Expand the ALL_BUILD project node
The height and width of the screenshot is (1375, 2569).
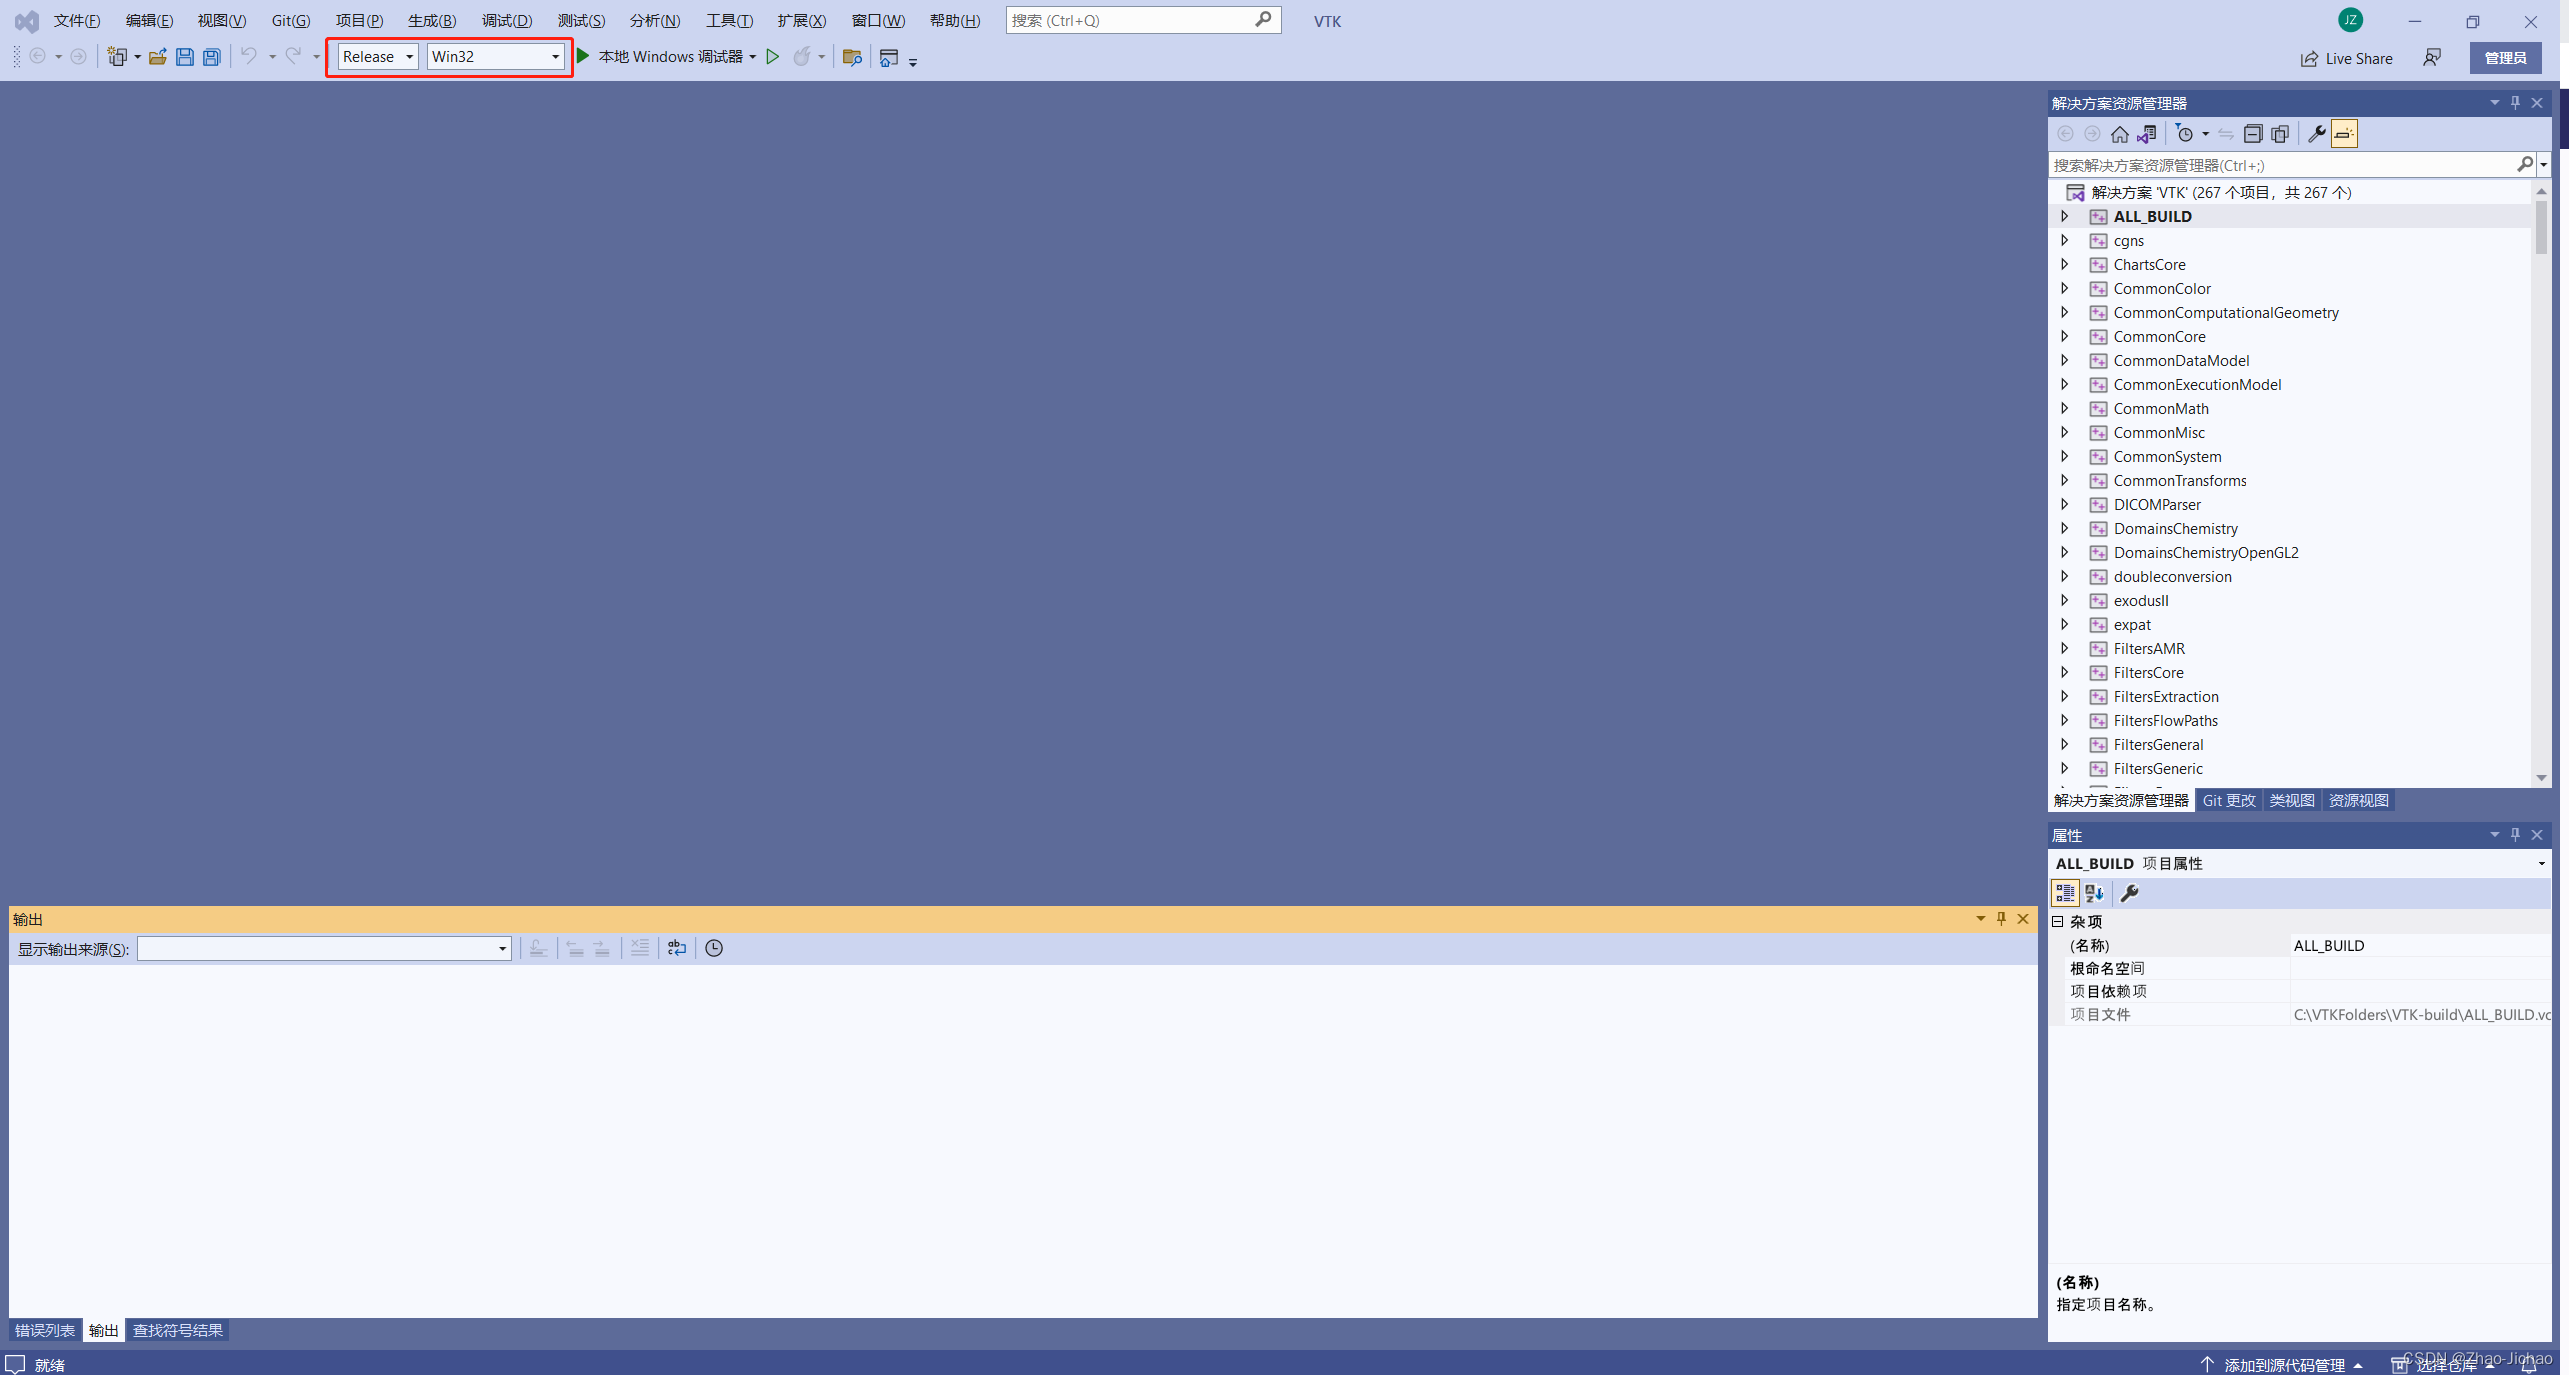2064,216
